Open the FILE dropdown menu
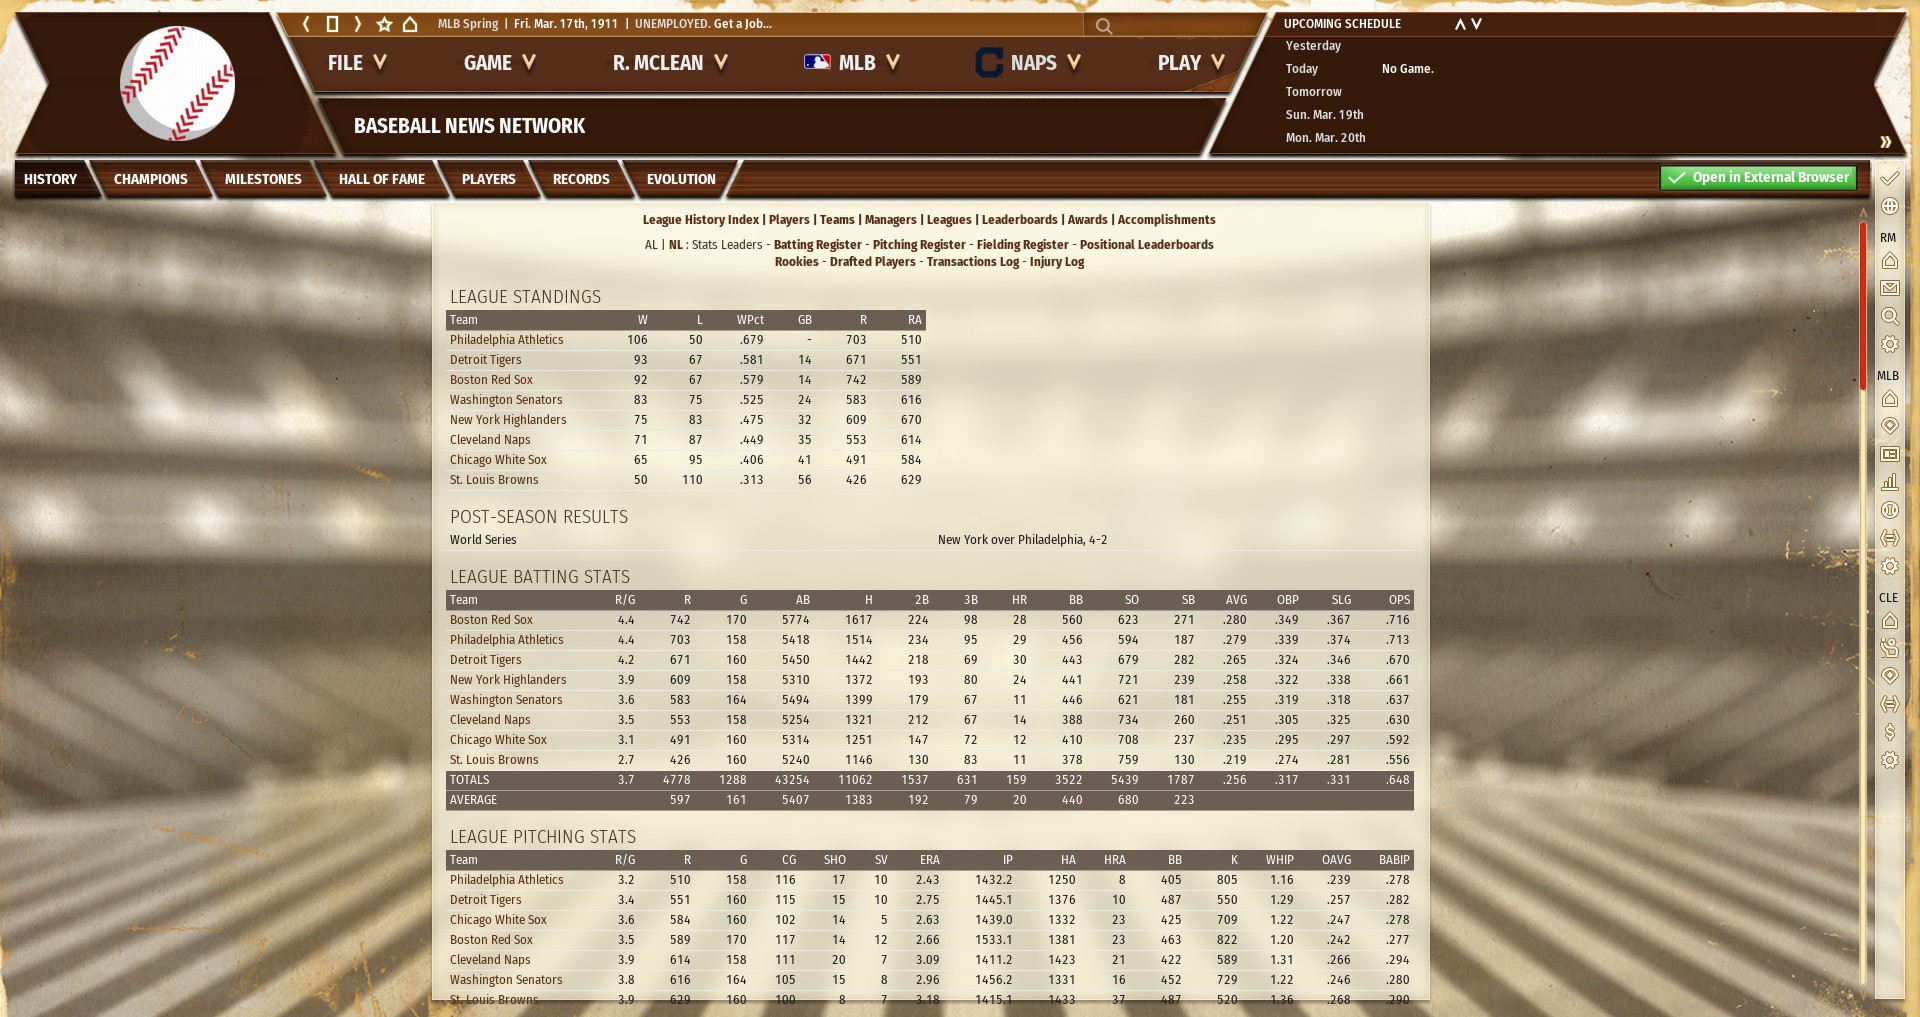1920x1017 pixels. point(357,63)
